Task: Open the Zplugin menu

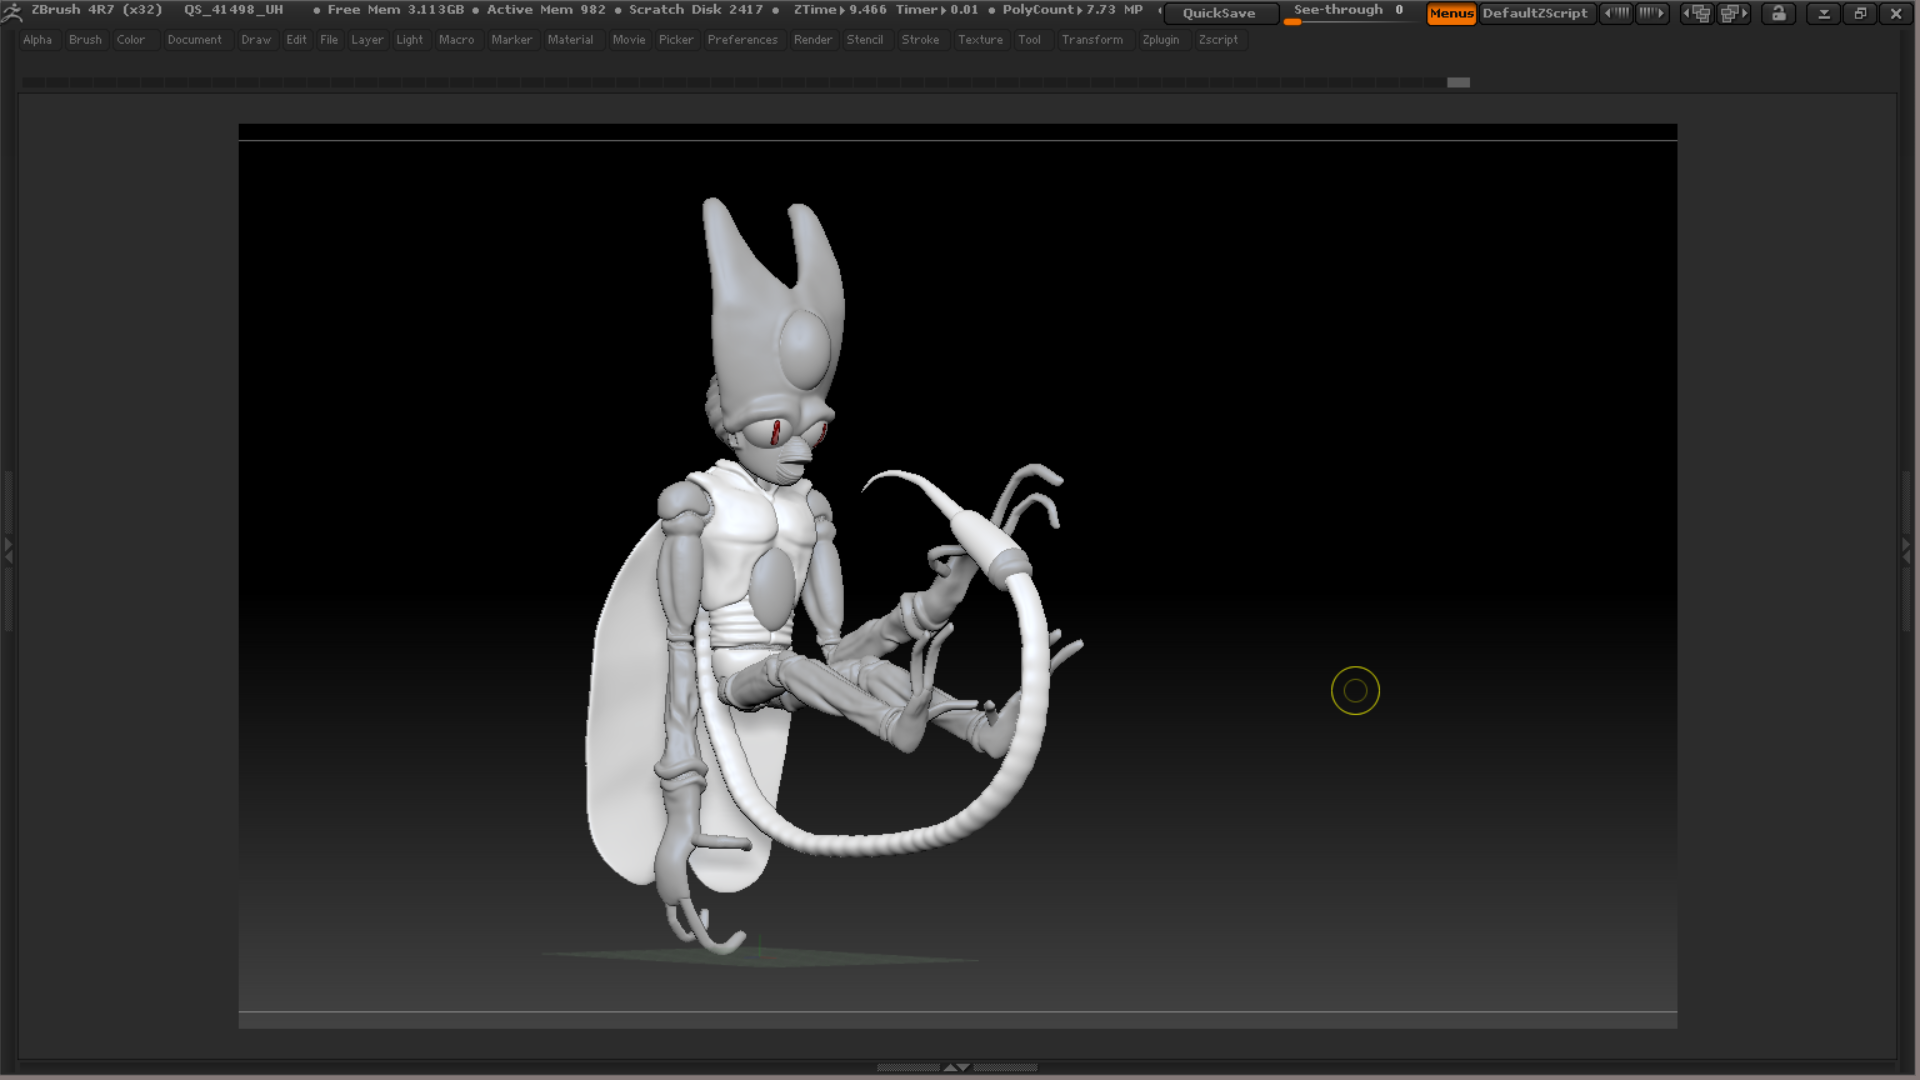Action: click(x=1160, y=40)
